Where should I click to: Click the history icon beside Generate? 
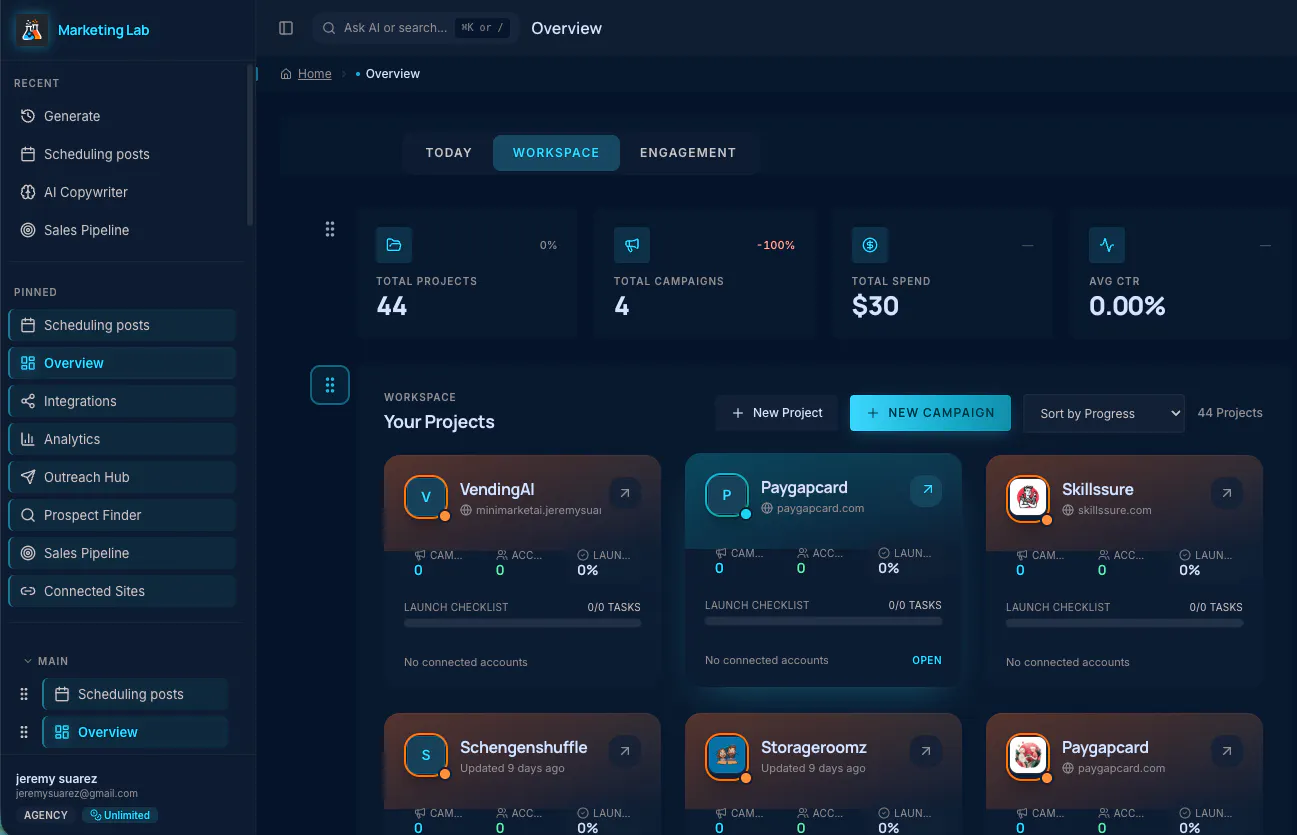[28, 116]
